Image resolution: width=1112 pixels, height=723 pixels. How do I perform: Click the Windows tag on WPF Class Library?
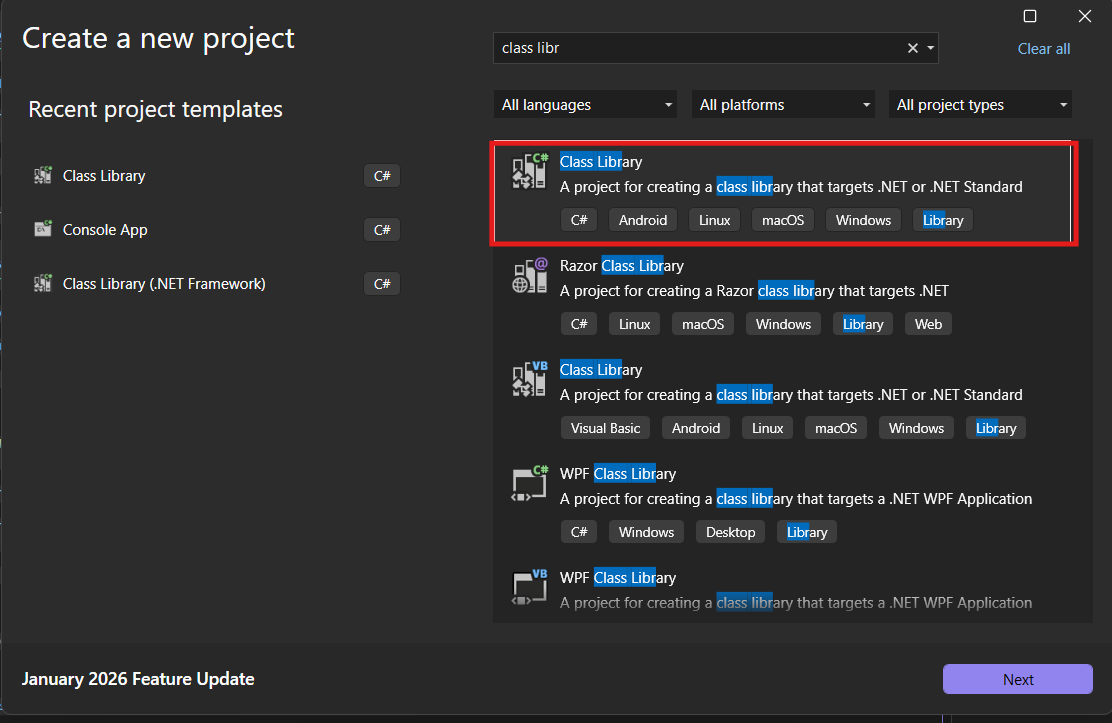pyautogui.click(x=646, y=531)
